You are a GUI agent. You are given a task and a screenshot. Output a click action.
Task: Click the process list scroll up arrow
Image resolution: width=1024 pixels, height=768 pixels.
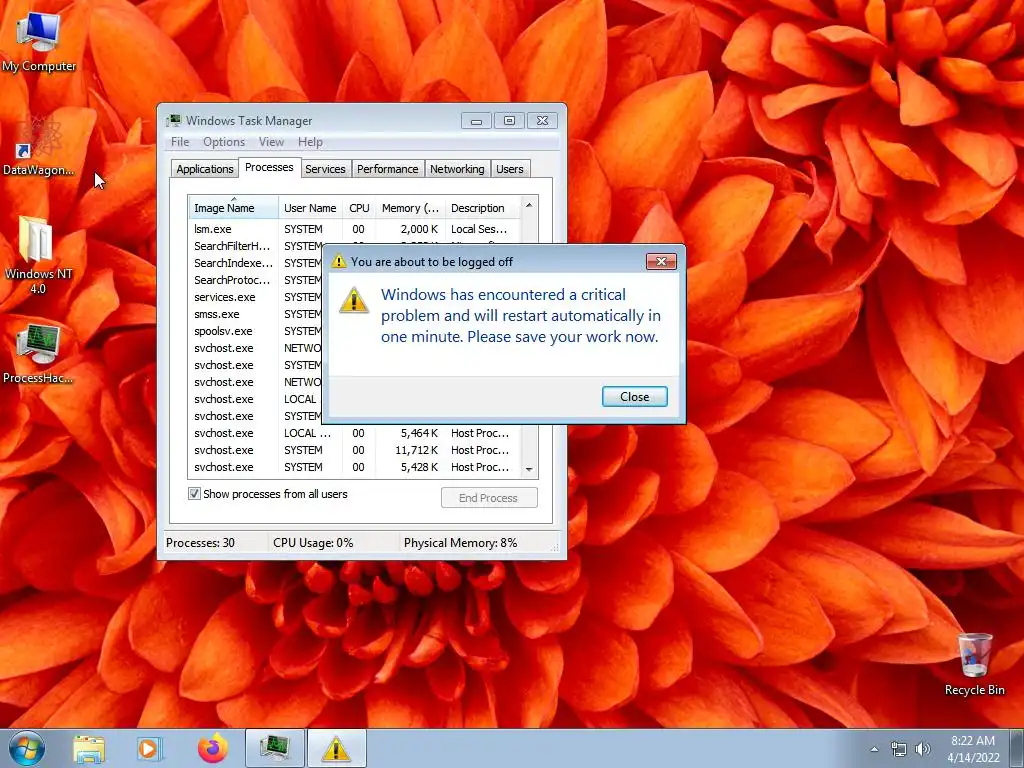click(529, 205)
